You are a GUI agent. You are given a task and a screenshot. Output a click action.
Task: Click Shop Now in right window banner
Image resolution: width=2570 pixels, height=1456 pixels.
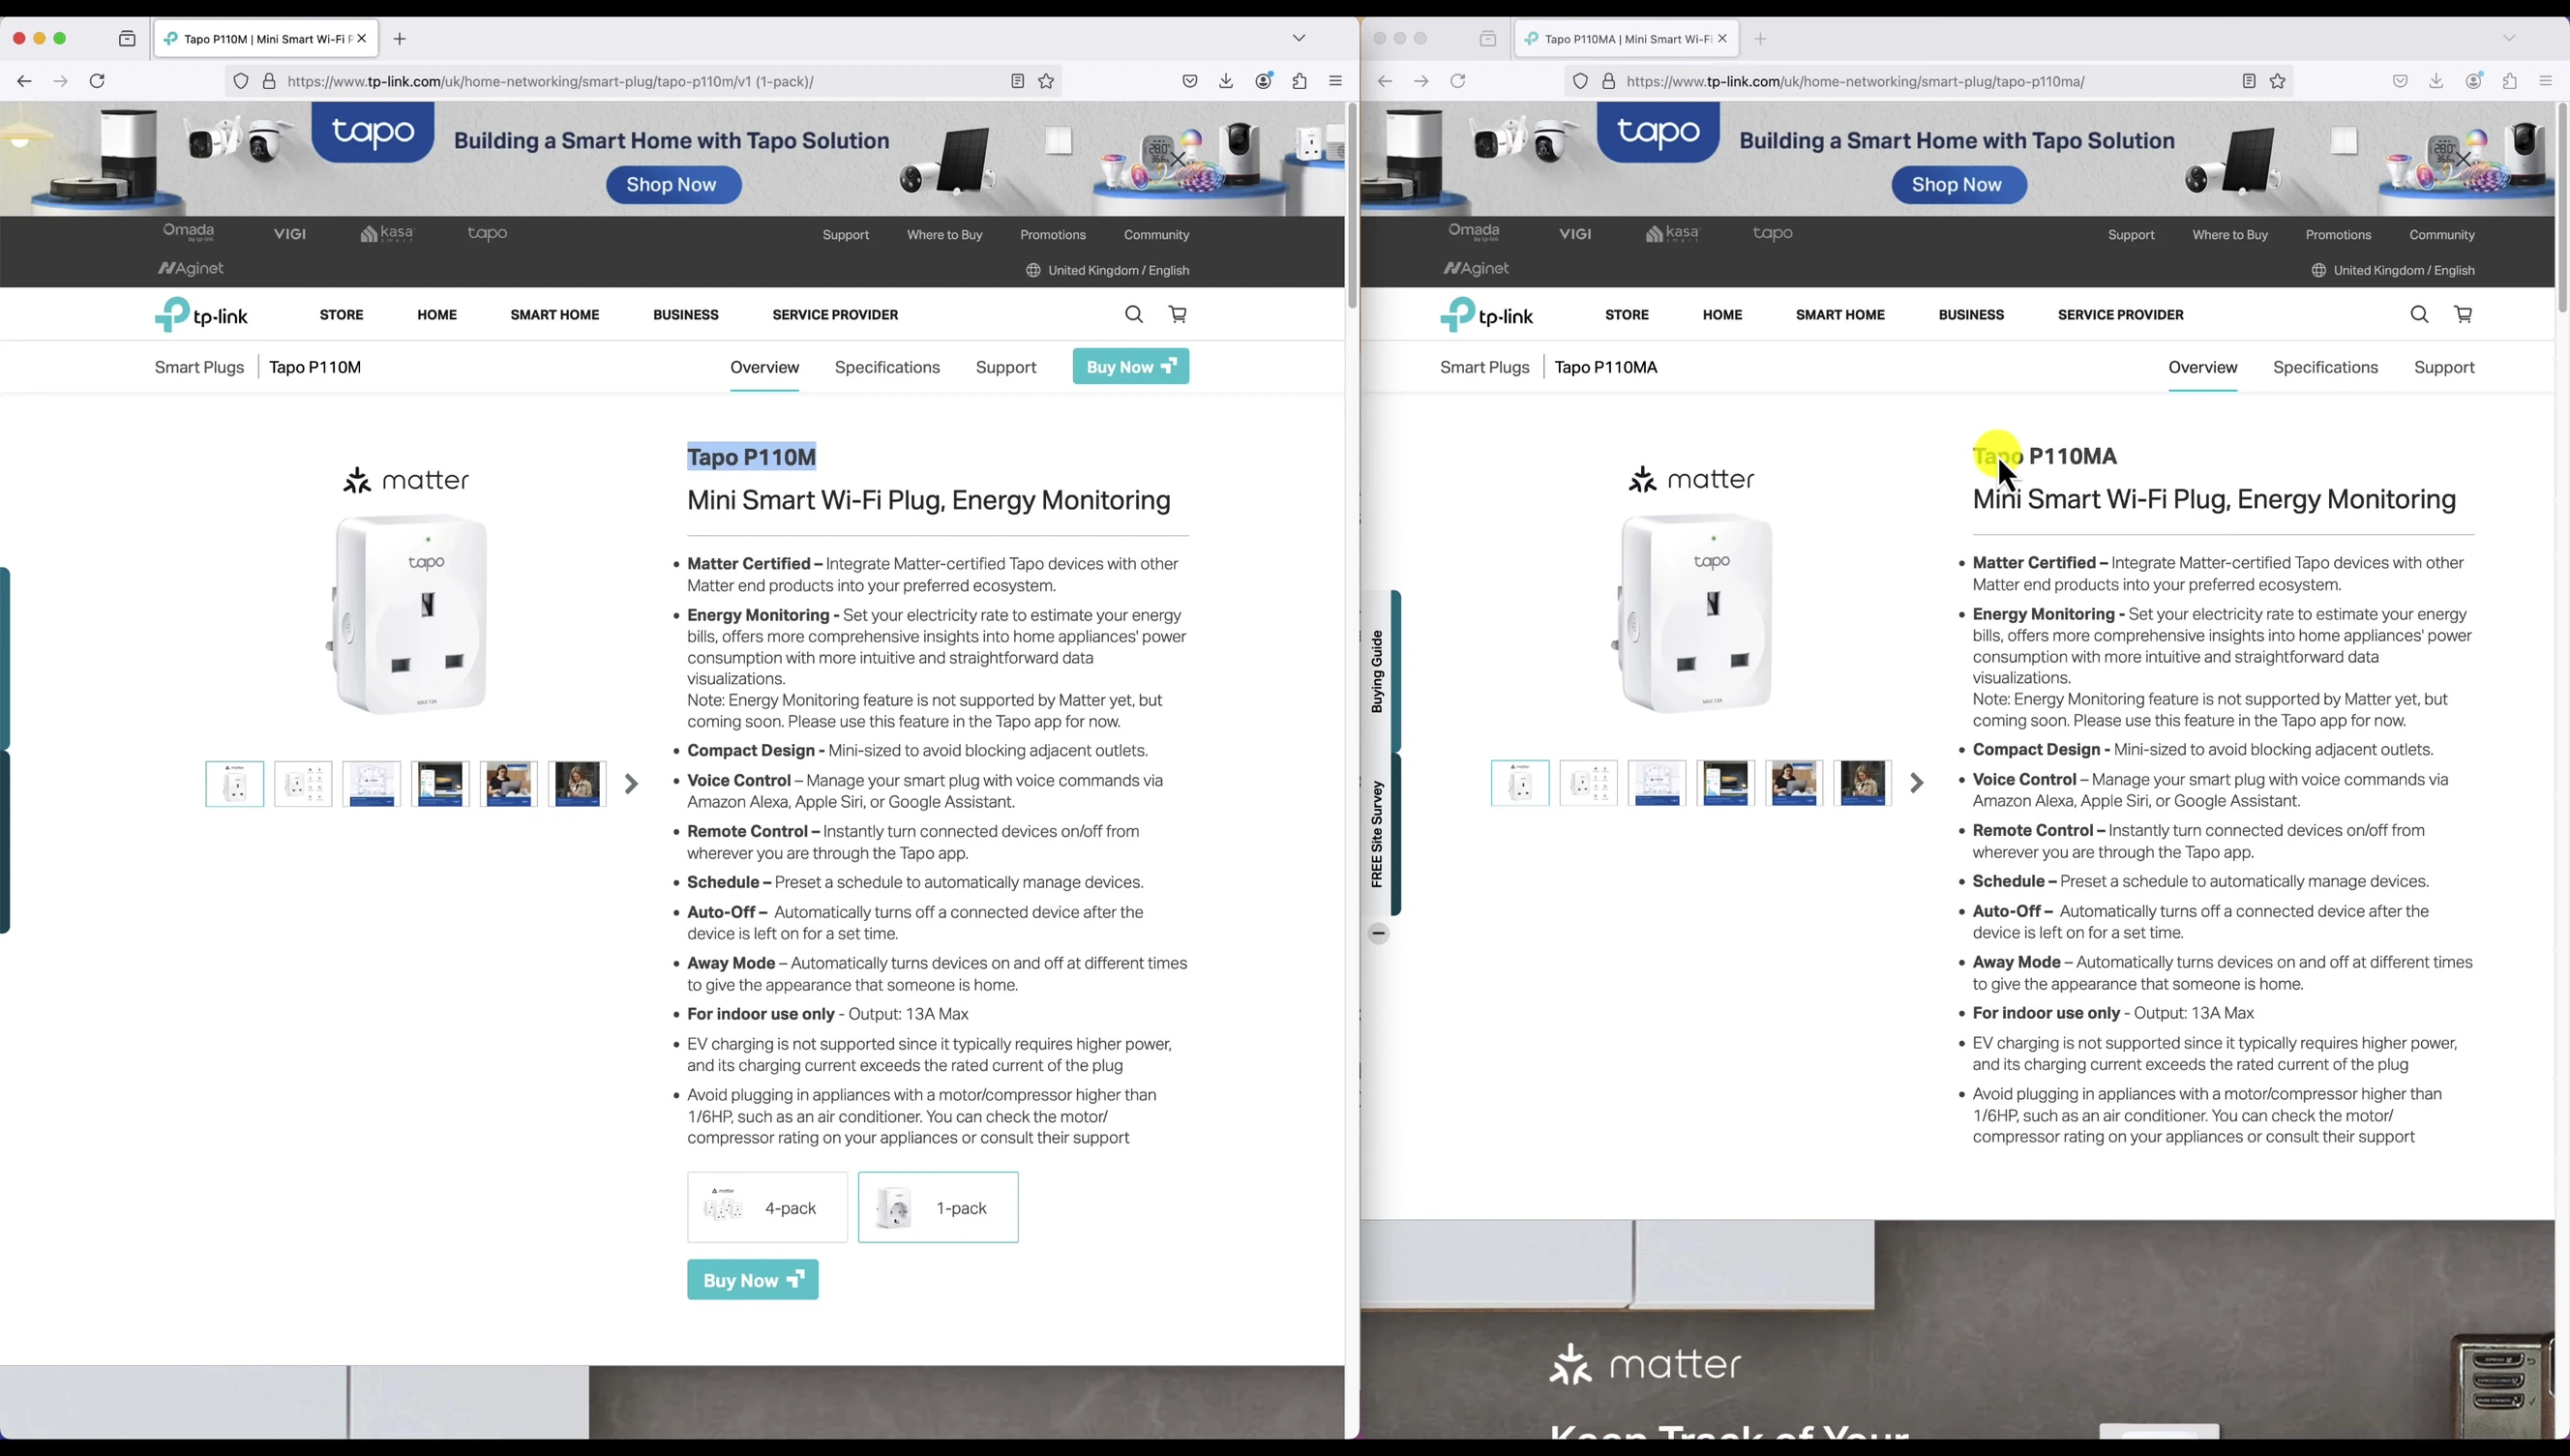pyautogui.click(x=1958, y=185)
